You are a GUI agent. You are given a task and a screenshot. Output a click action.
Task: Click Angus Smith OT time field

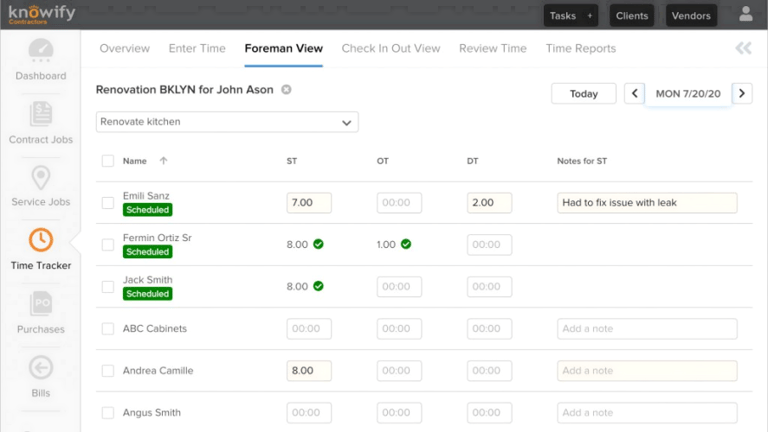(x=399, y=413)
